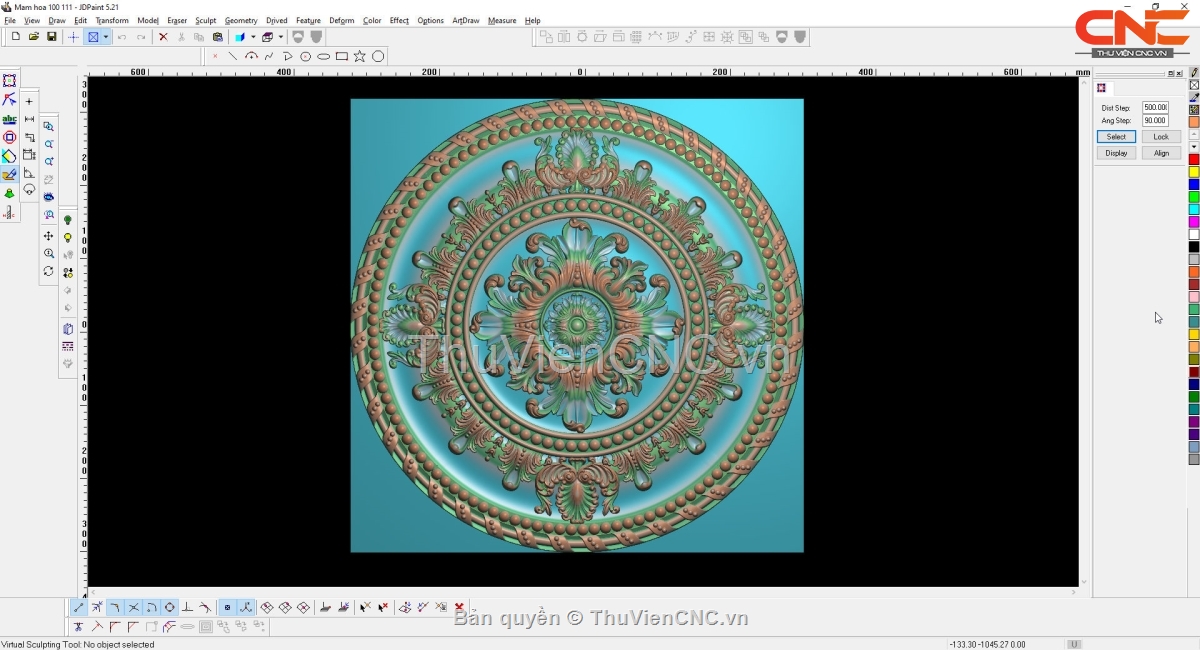The height and width of the screenshot is (650, 1200).
Task: Toggle the endpoint snap button
Action: (x=79, y=607)
